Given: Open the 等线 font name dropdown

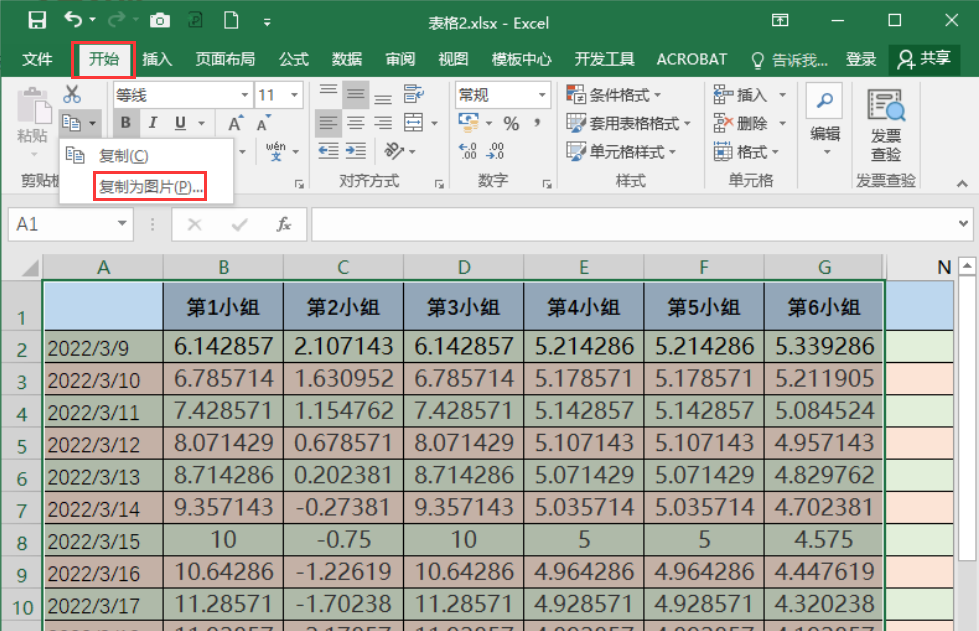Looking at the screenshot, I should (x=244, y=95).
